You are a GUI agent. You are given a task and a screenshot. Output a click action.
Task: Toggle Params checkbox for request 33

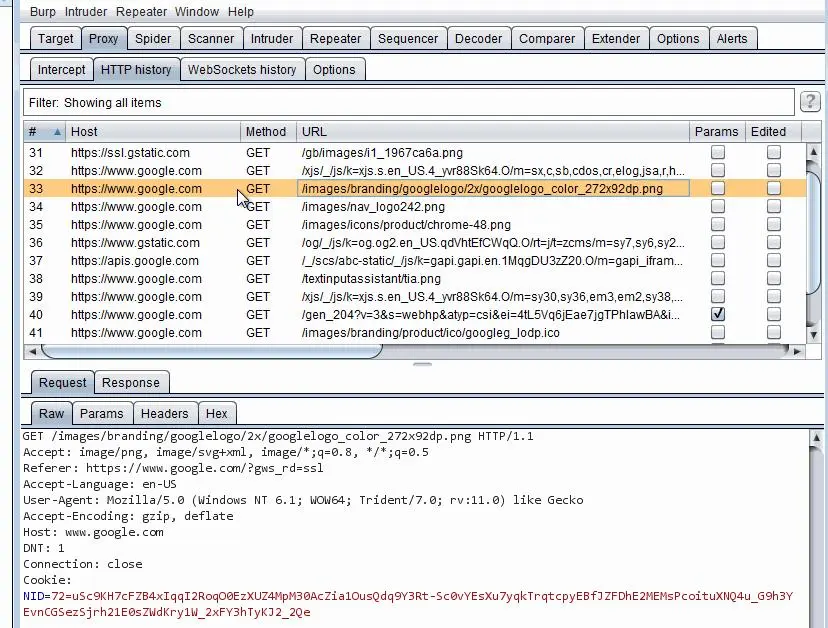point(718,189)
